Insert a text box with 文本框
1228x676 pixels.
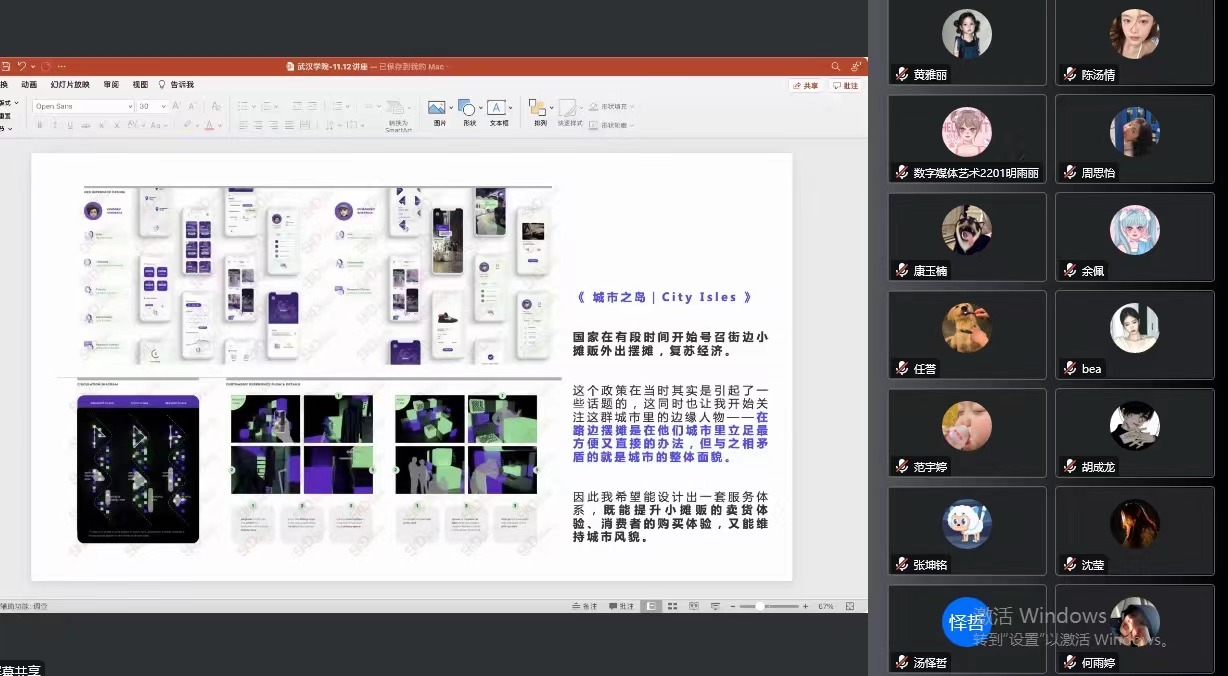click(x=497, y=108)
